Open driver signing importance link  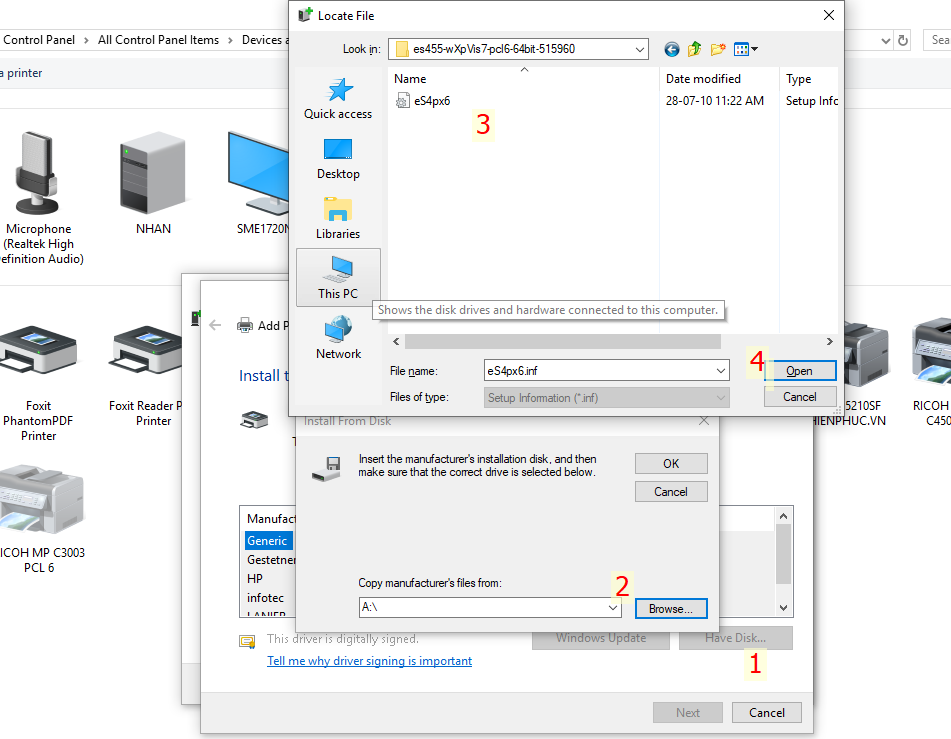point(369,661)
